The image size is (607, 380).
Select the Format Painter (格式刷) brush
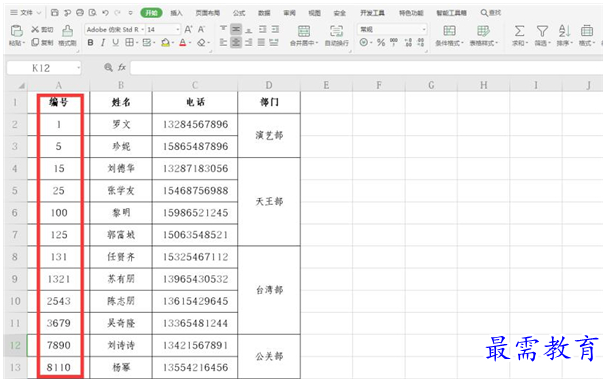tap(67, 31)
